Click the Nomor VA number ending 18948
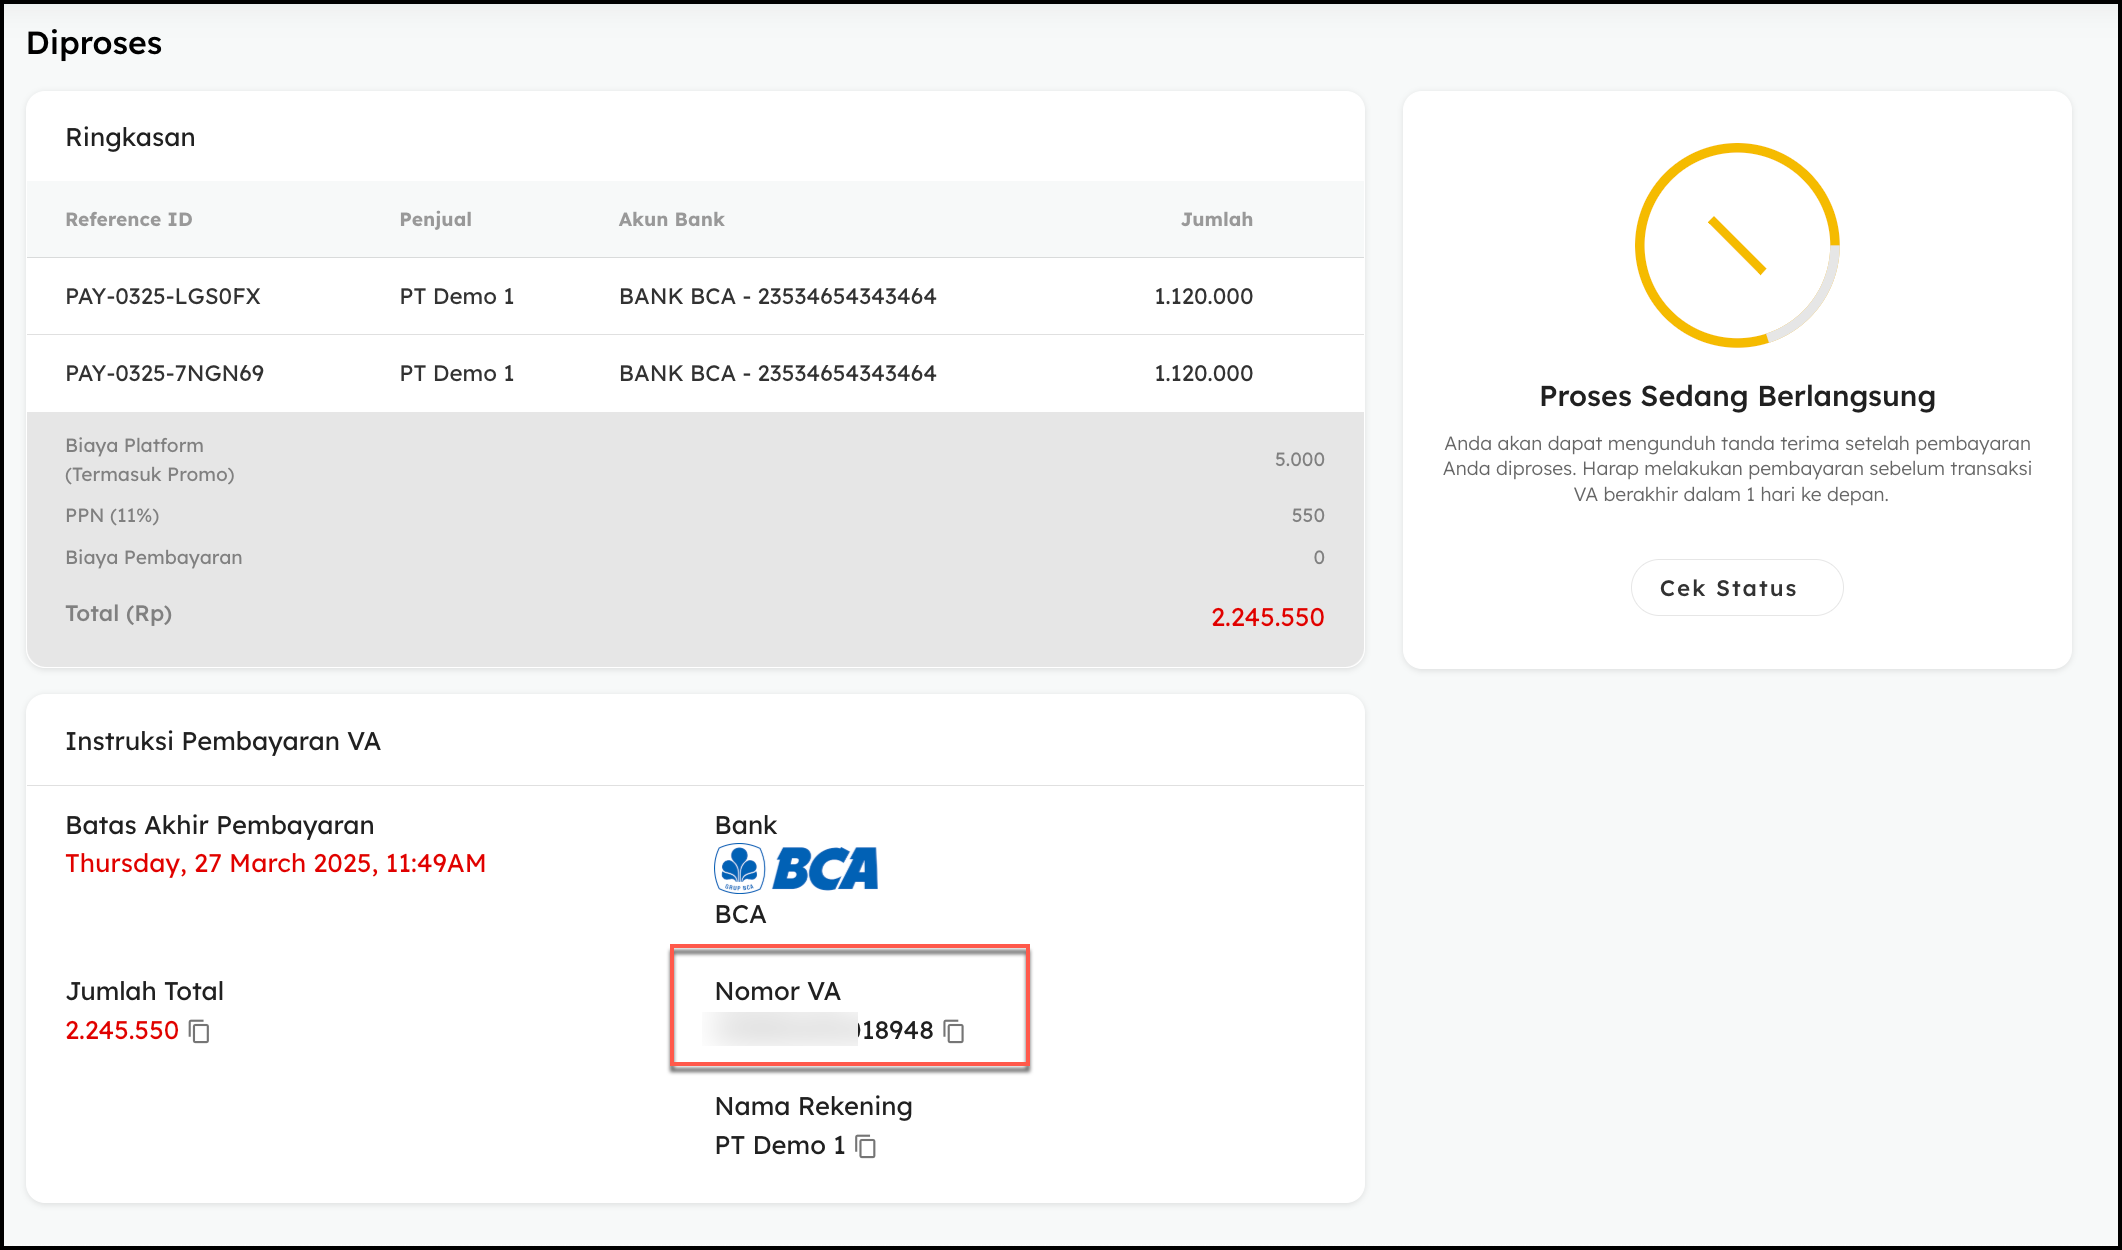Viewport: 2122px width, 1250px height. [896, 1030]
